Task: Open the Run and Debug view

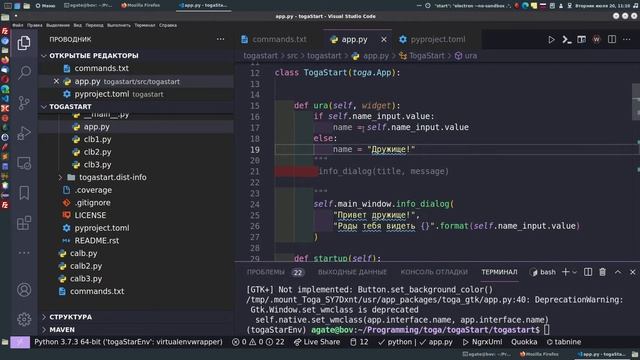Action: click(24, 133)
